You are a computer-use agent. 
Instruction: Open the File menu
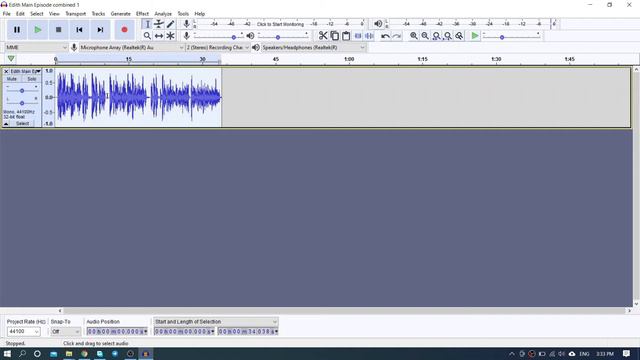click(x=7, y=13)
